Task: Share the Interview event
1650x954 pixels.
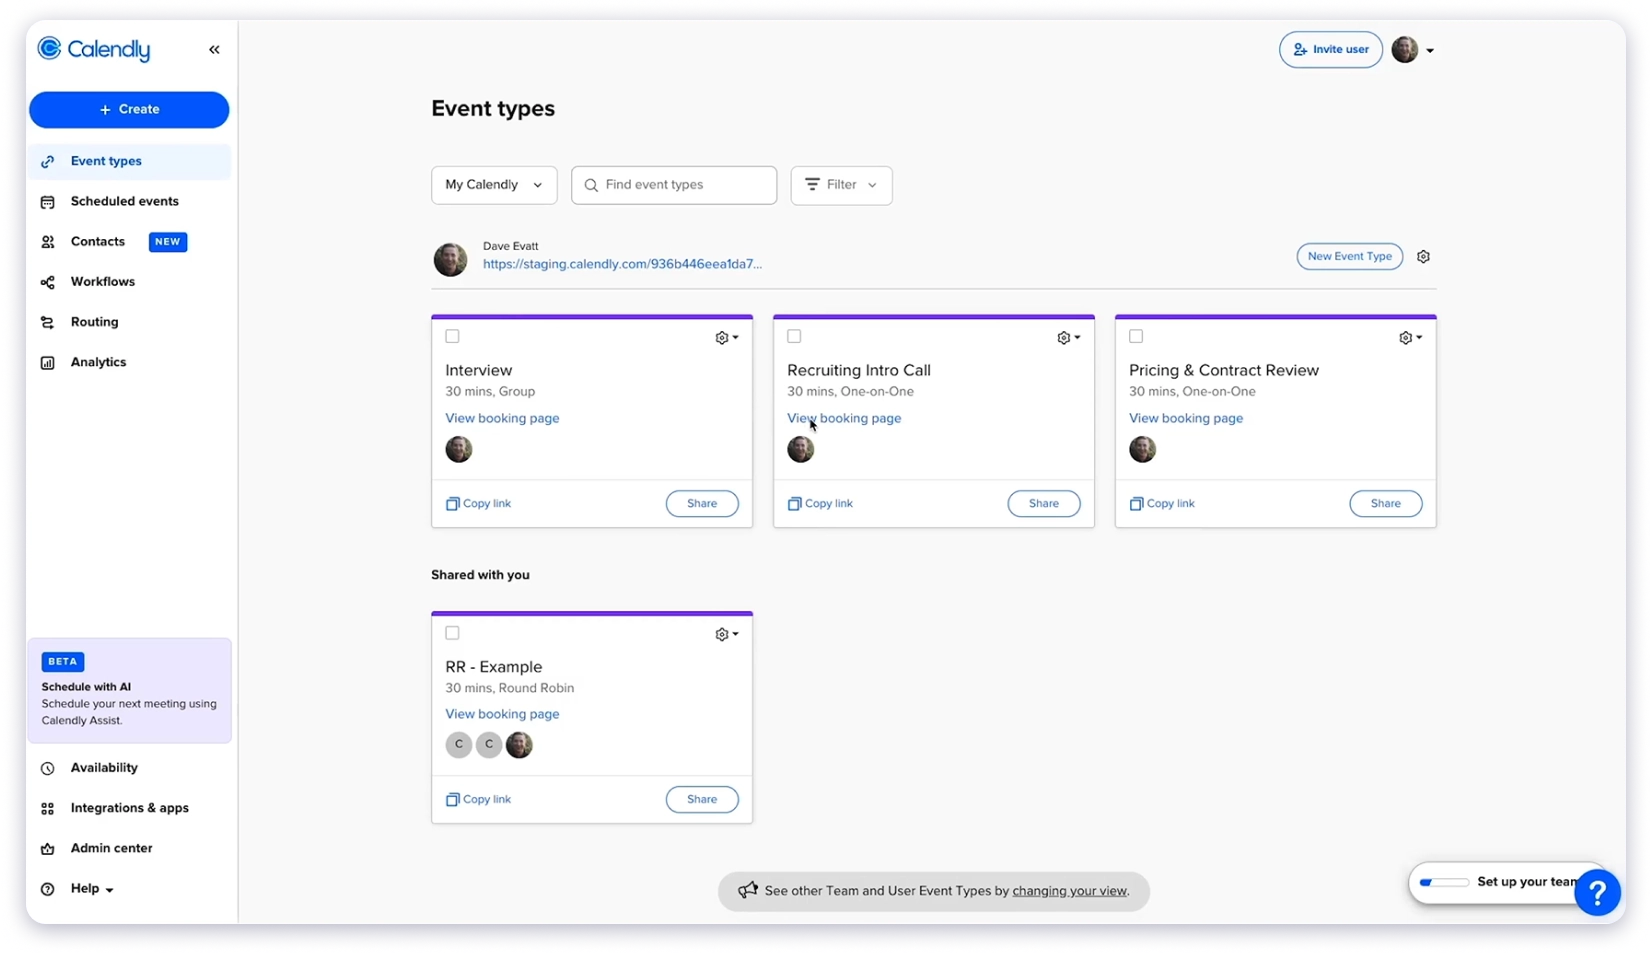Action: [x=702, y=504]
